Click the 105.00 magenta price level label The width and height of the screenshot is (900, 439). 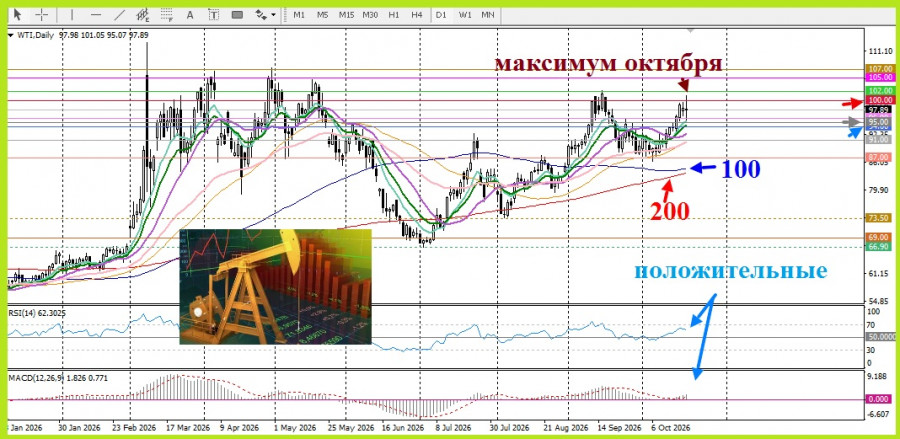880,77
